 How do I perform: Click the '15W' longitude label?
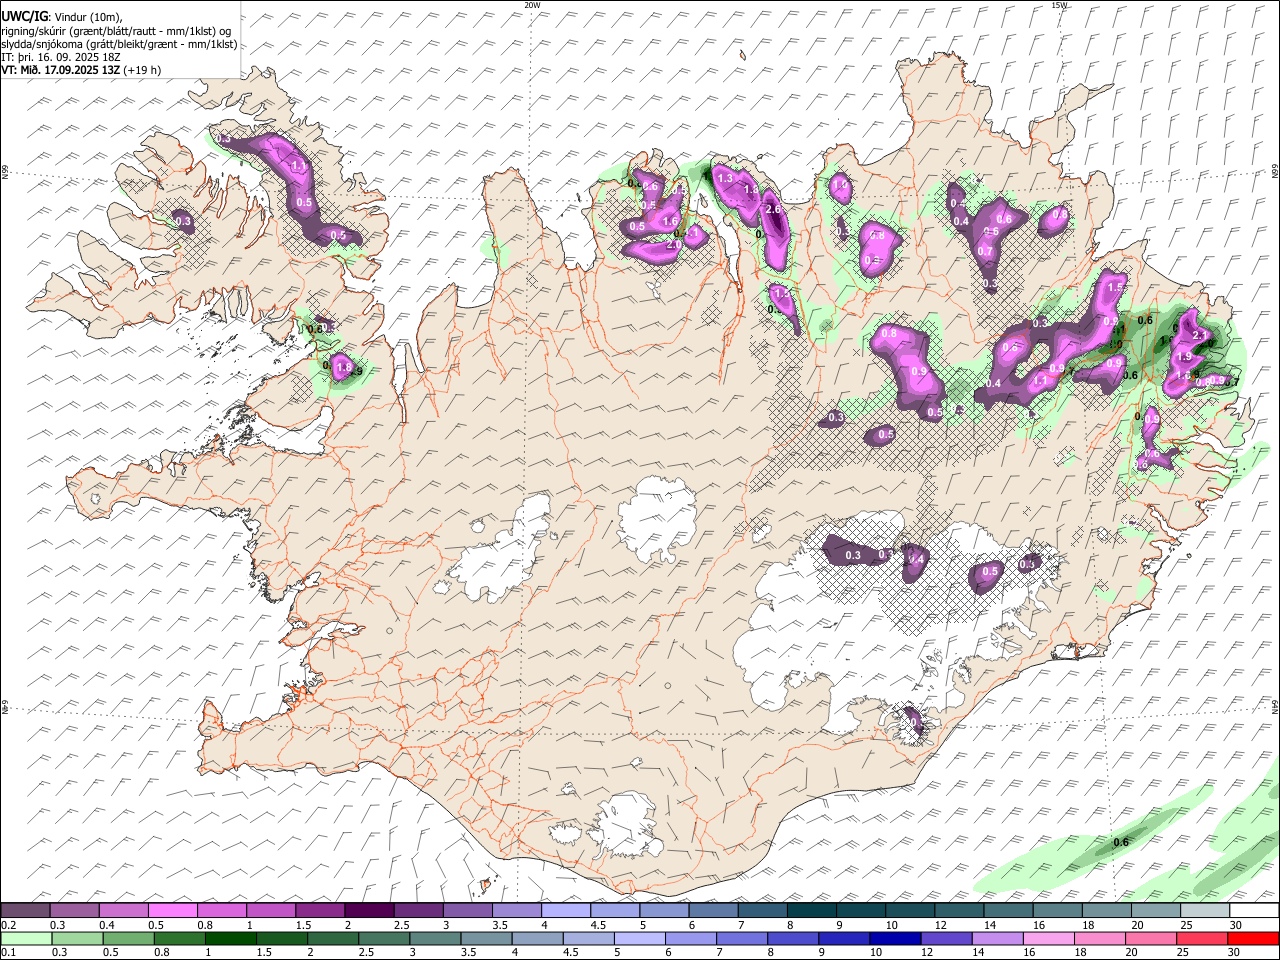[x=1060, y=4]
